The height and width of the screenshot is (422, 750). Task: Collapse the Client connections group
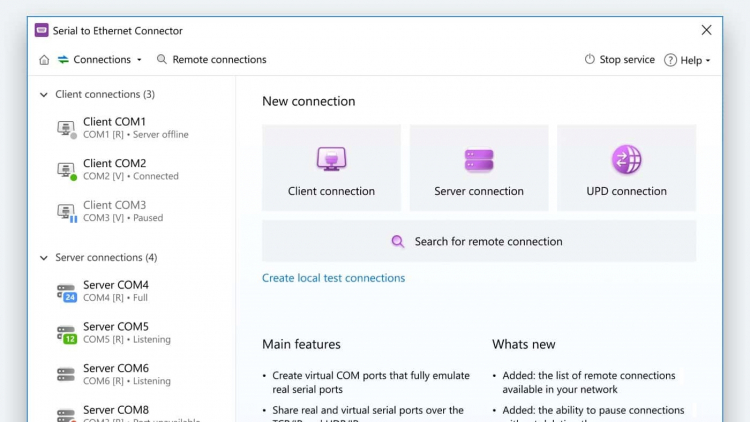point(44,95)
